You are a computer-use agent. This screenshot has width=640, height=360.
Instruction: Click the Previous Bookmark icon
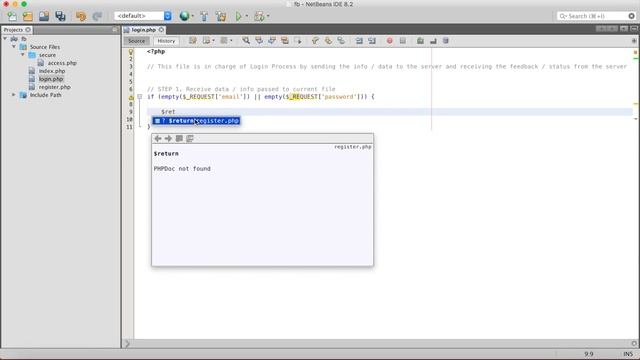point(315,40)
